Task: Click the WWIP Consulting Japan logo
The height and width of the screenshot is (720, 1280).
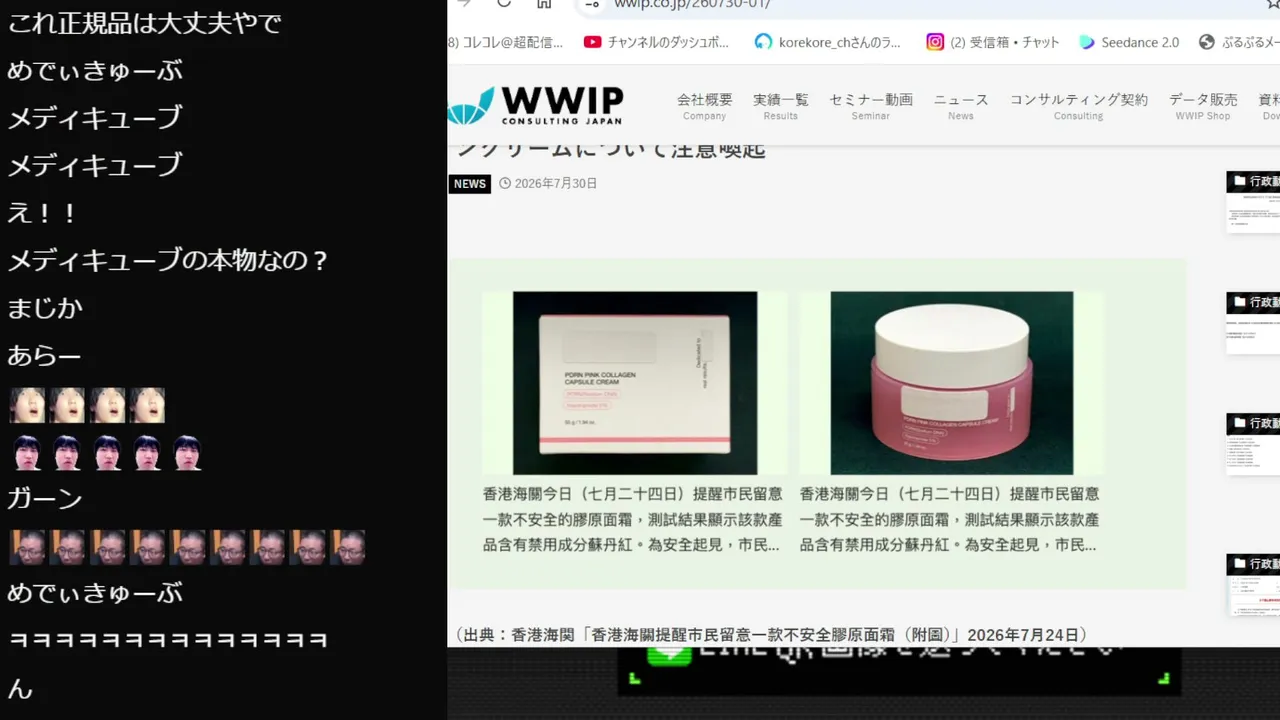Action: (x=536, y=105)
